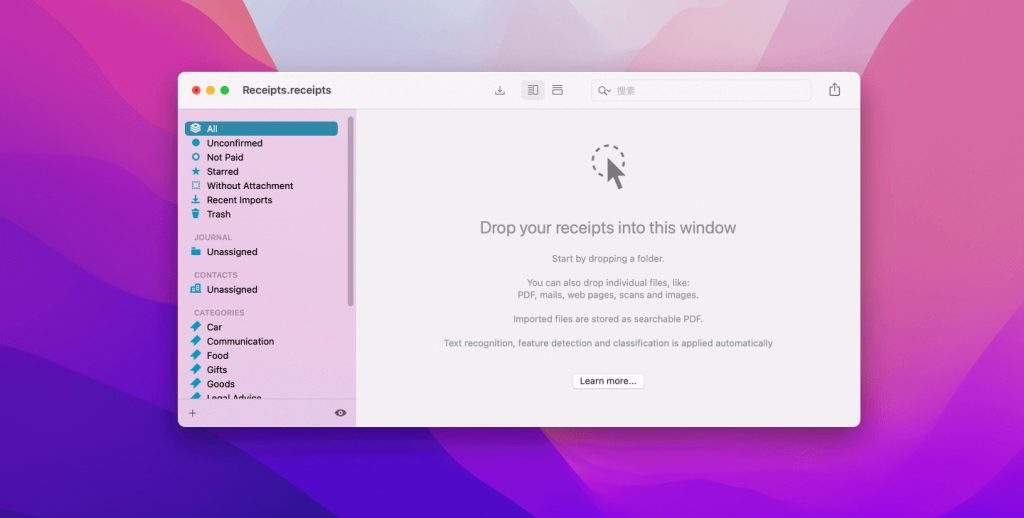Toggle the eye visibility icon in sidebar
Screen dimensions: 1024x518
[340, 413]
